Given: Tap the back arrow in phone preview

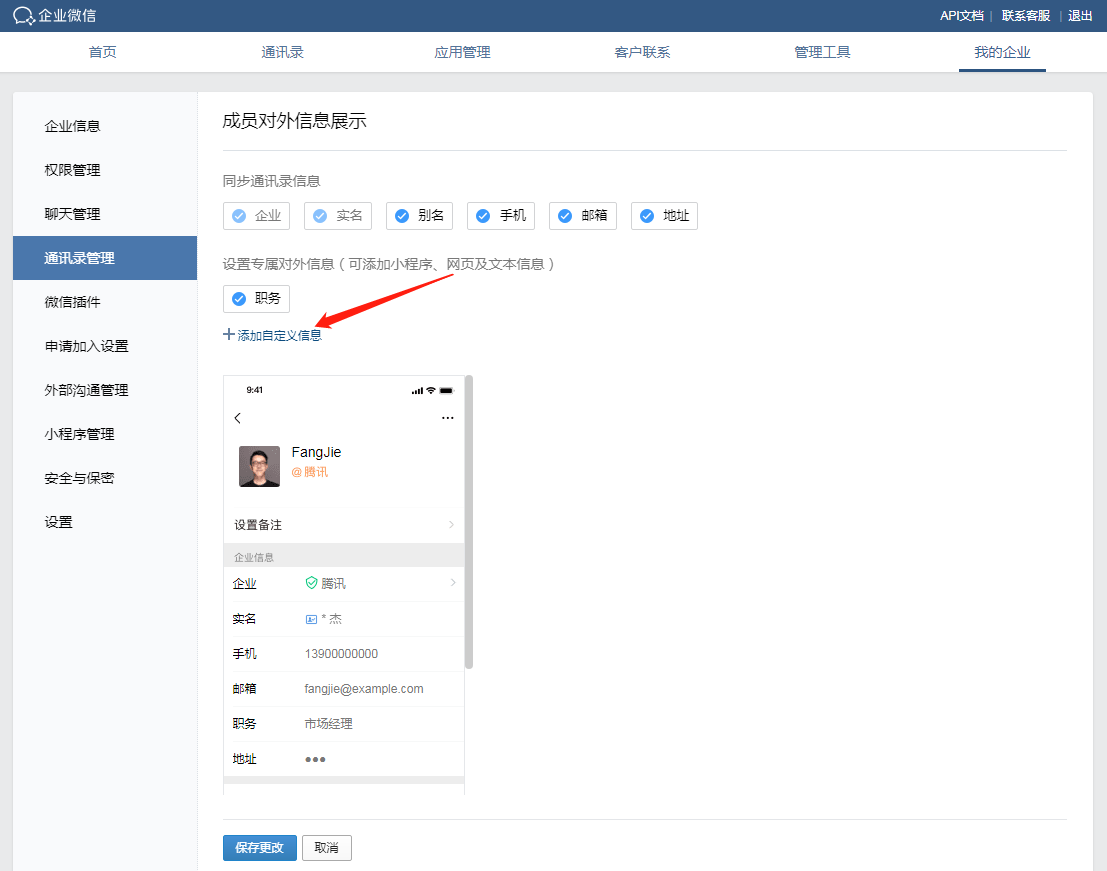Looking at the screenshot, I should pyautogui.click(x=238, y=418).
